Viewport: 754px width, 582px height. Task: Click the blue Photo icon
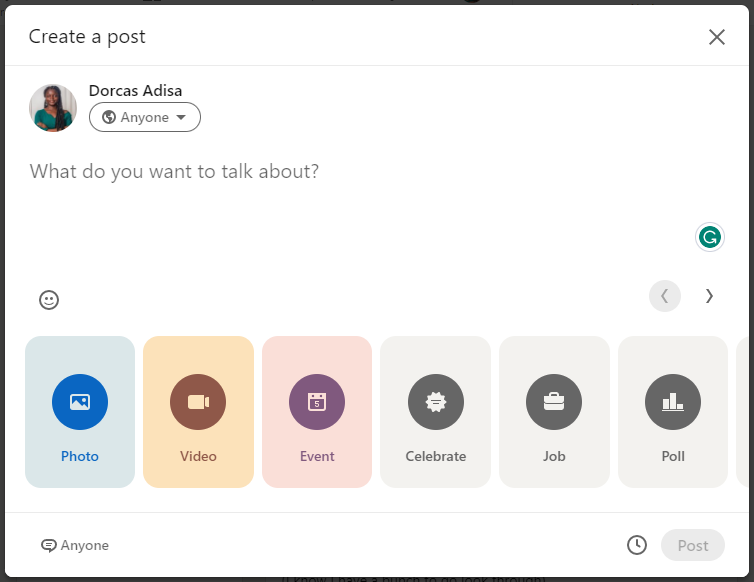tap(80, 402)
